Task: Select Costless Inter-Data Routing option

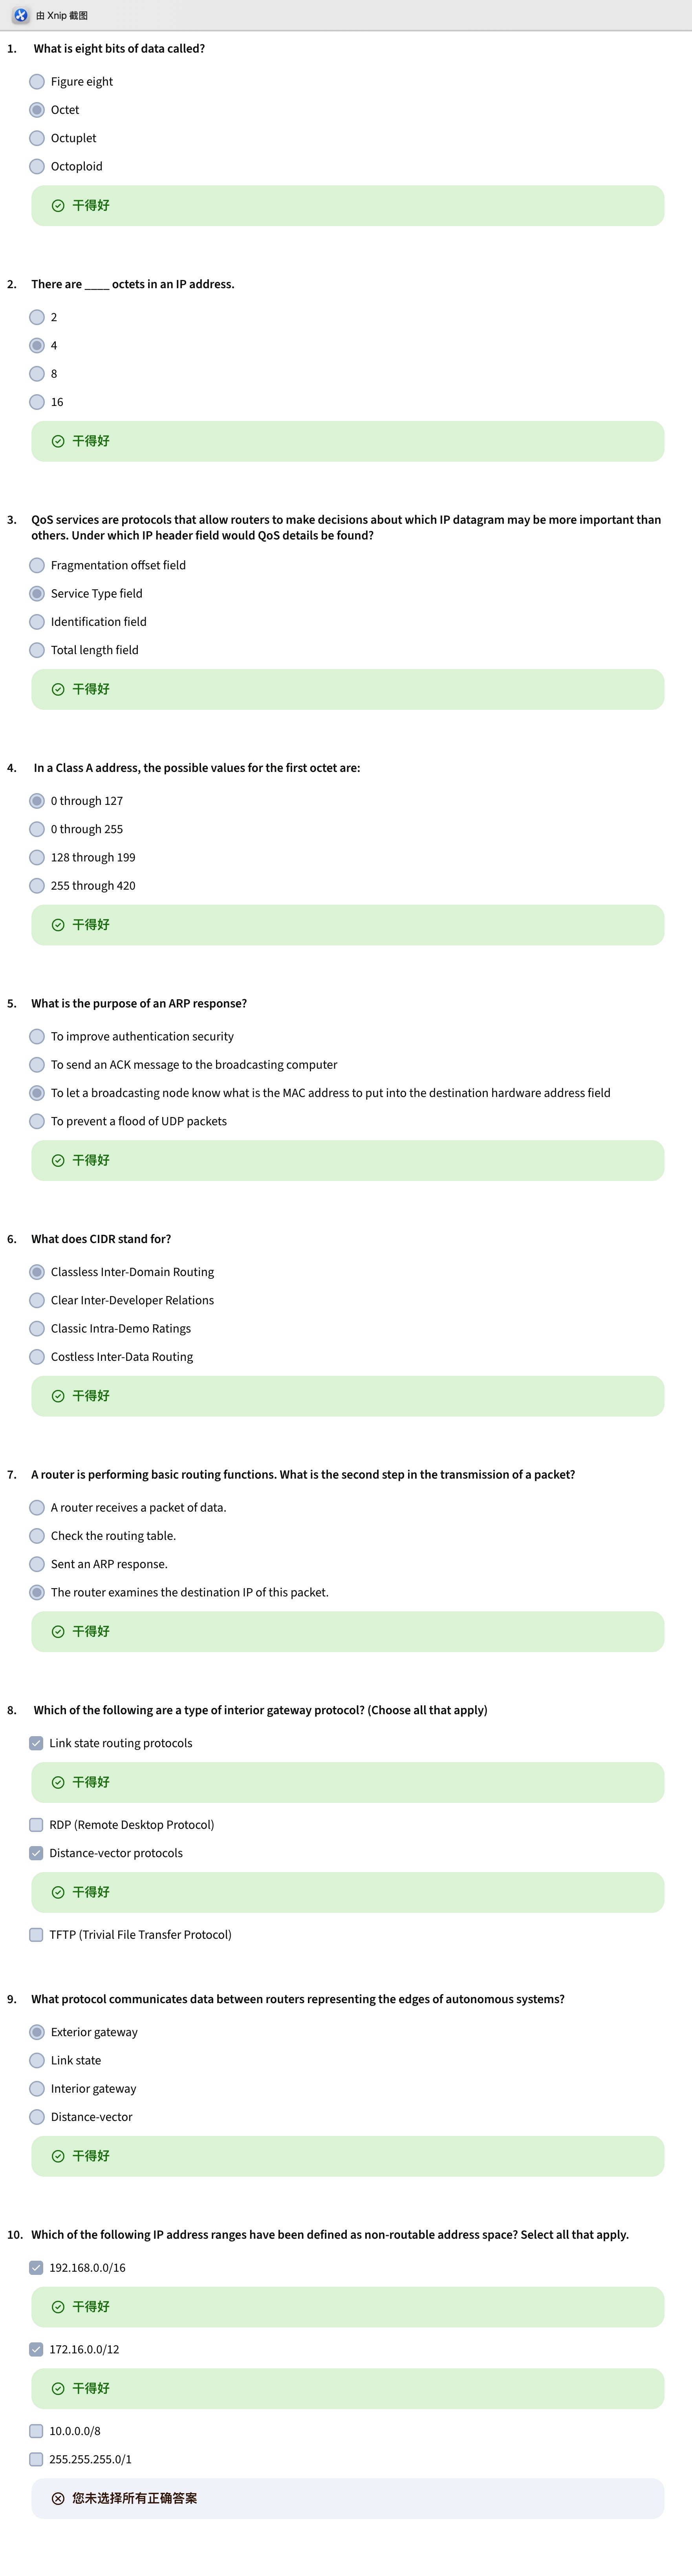Action: tap(37, 1356)
